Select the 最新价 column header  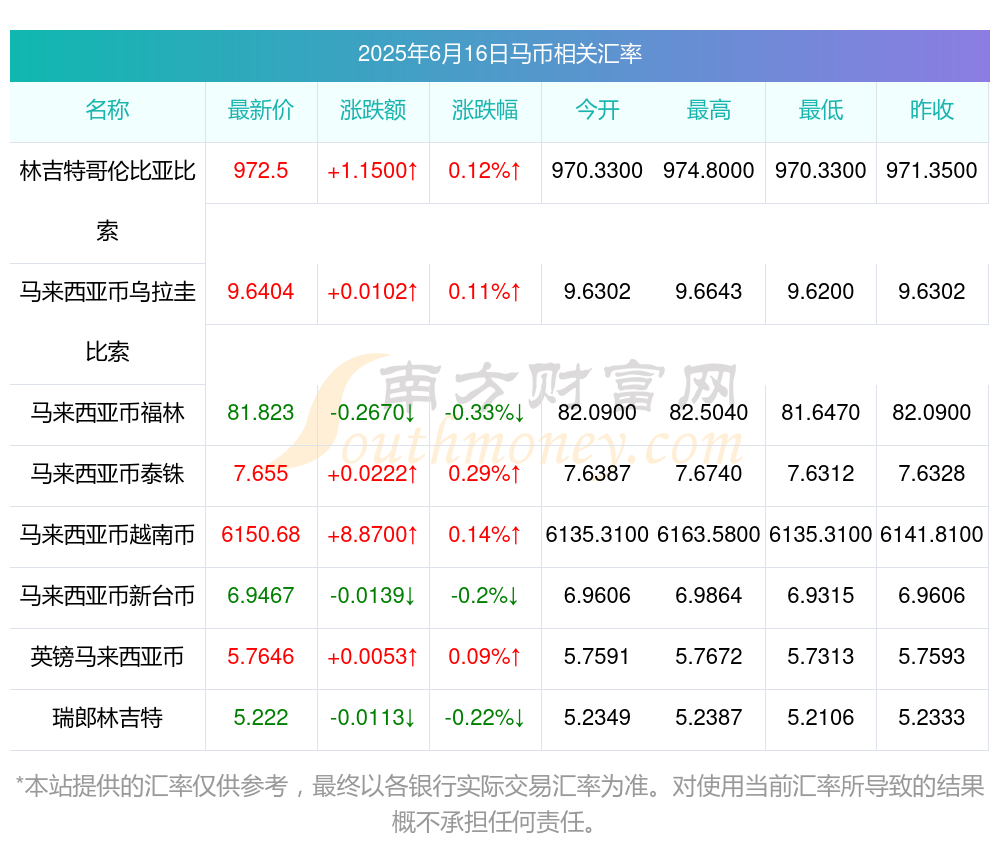pos(261,110)
